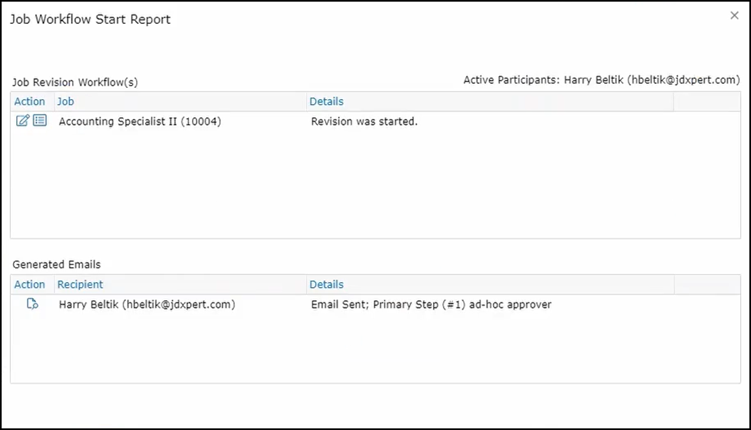Click the Details header in workflow table
The image size is (751, 430).
pos(326,101)
